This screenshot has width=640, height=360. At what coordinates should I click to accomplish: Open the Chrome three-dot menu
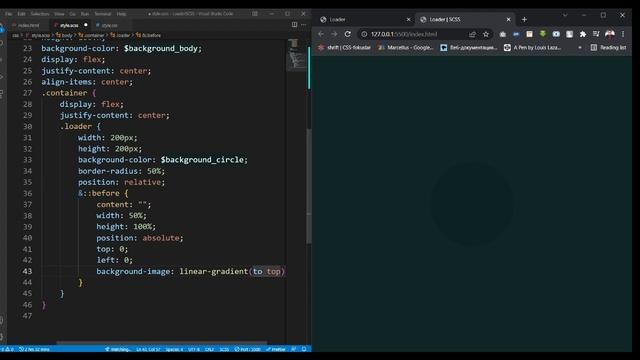click(x=623, y=34)
